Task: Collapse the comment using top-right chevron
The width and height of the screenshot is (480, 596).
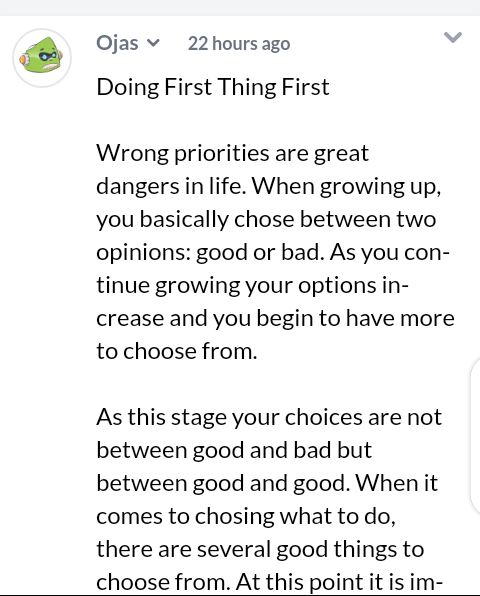Action: pyautogui.click(x=453, y=37)
